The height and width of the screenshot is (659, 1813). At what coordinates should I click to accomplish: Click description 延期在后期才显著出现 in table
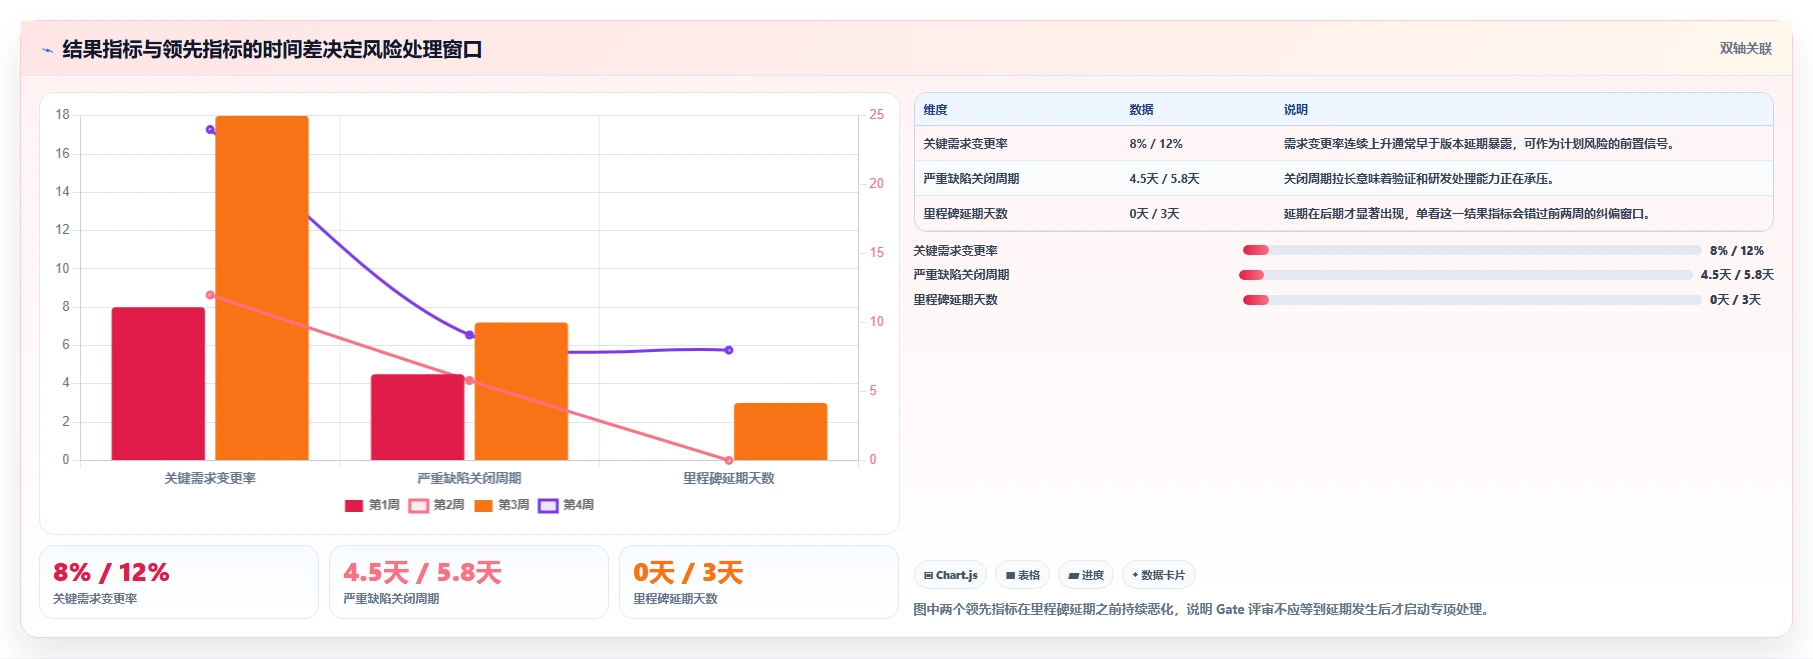click(1467, 214)
